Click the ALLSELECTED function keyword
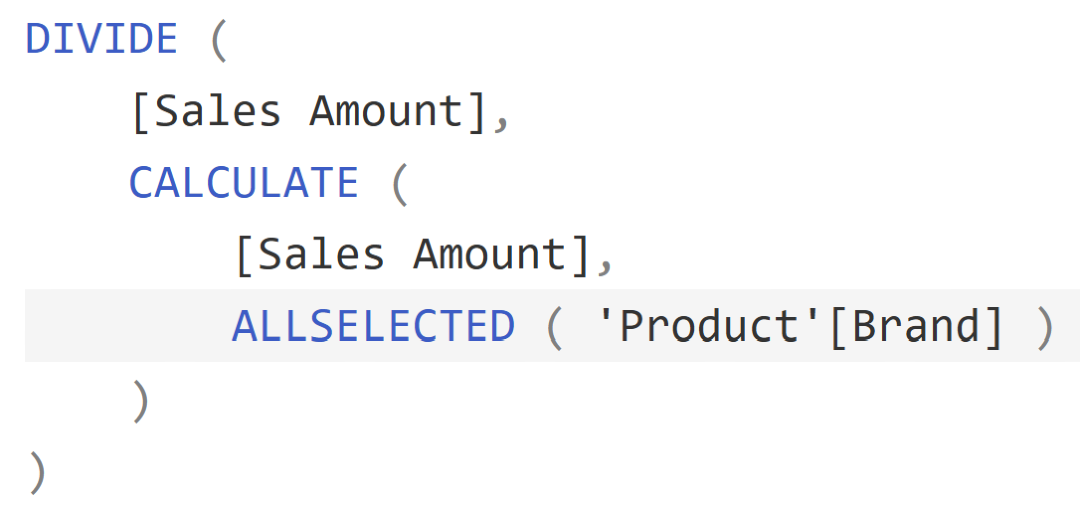The width and height of the screenshot is (1080, 507). coord(373,327)
